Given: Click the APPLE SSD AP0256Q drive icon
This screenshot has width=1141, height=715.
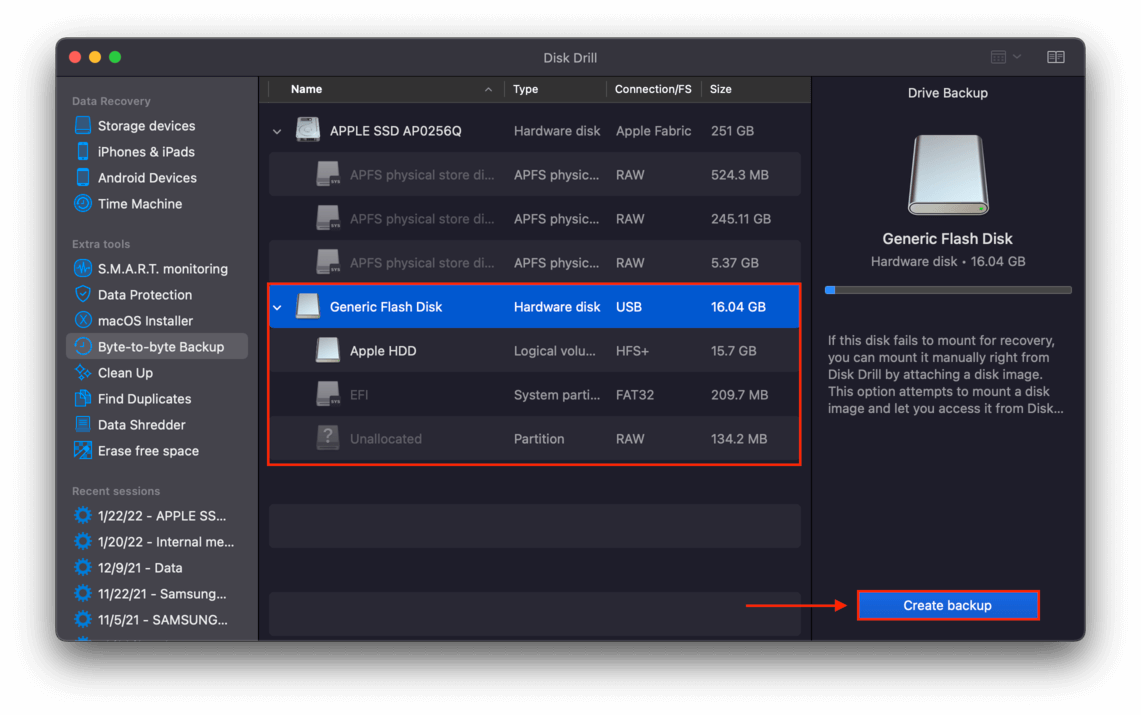Looking at the screenshot, I should 308,130.
